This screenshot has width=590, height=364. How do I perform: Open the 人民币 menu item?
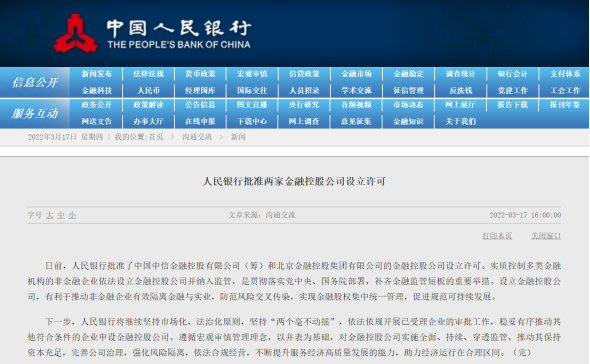click(149, 90)
